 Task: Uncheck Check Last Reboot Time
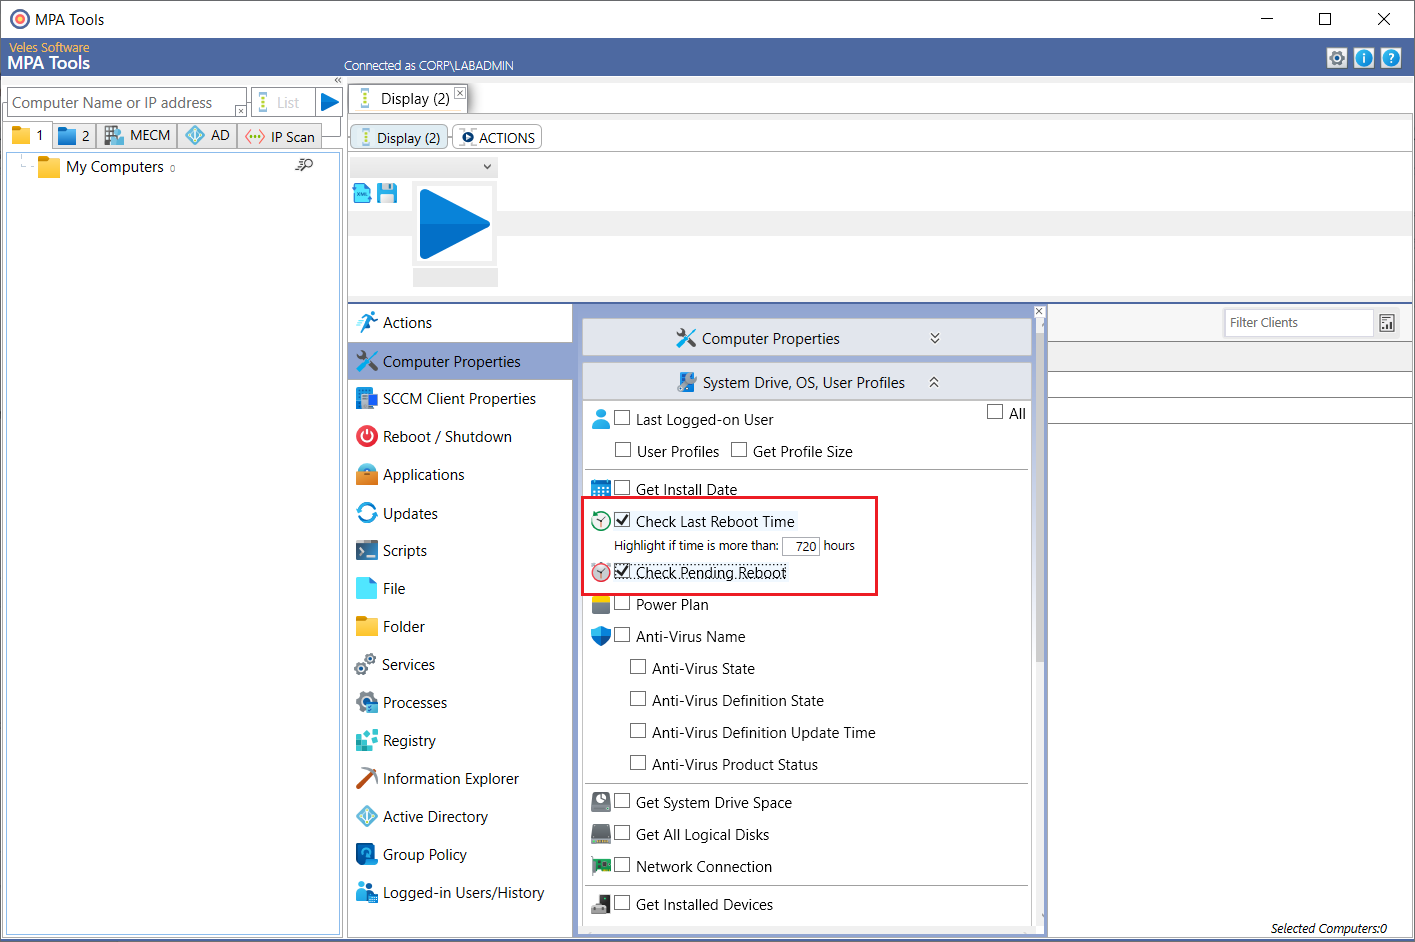click(x=622, y=520)
